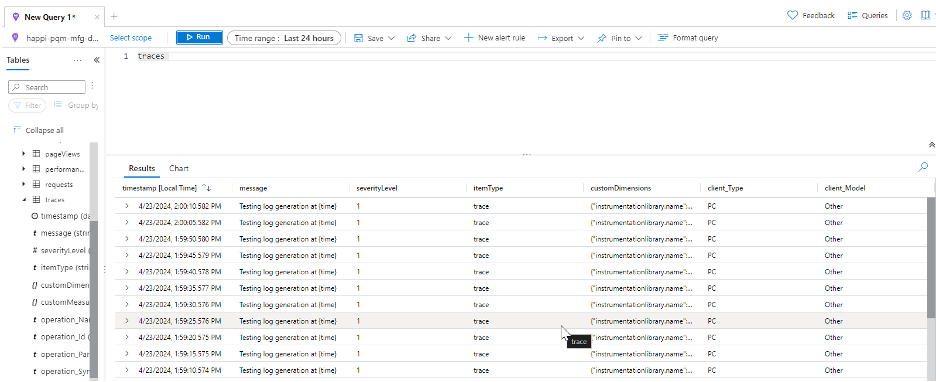Expand the 2:00:05.582 PM result row
This screenshot has height=382, width=936.
click(x=127, y=222)
